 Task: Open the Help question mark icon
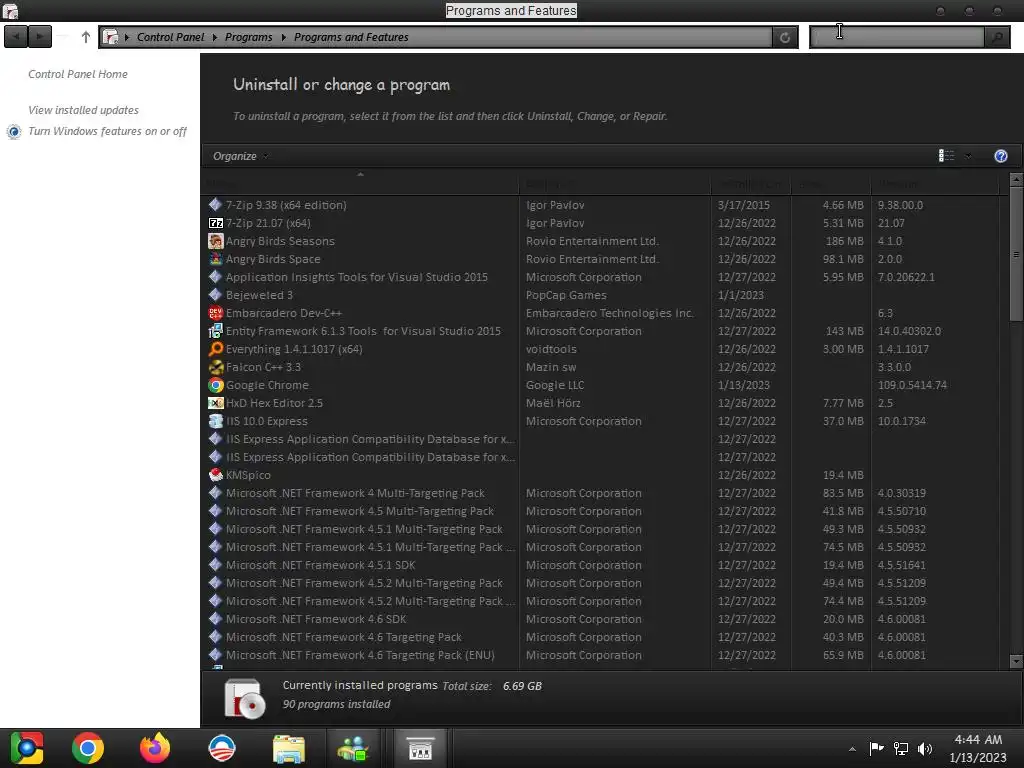point(1000,156)
